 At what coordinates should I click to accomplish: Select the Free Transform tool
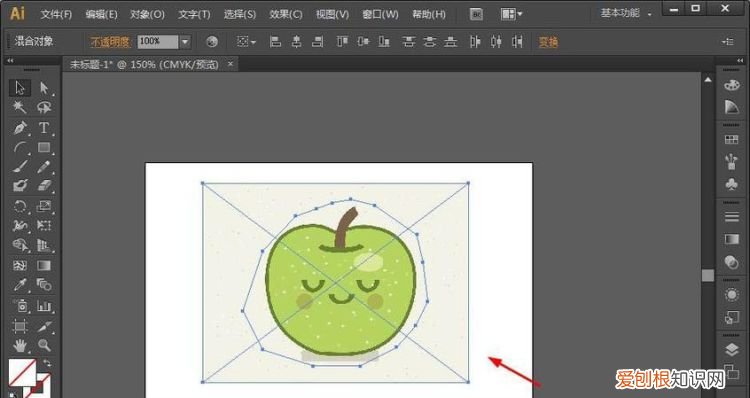(x=44, y=225)
